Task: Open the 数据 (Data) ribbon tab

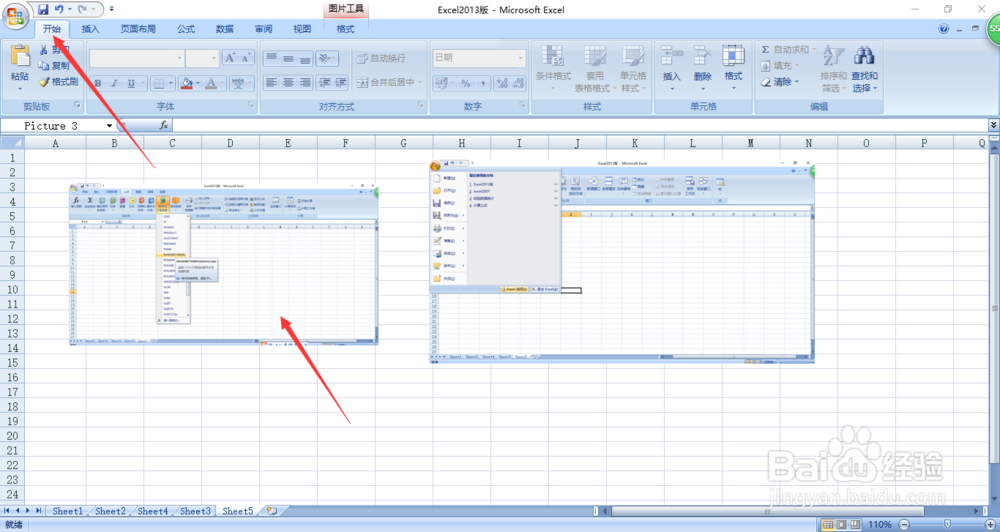Action: click(x=224, y=29)
